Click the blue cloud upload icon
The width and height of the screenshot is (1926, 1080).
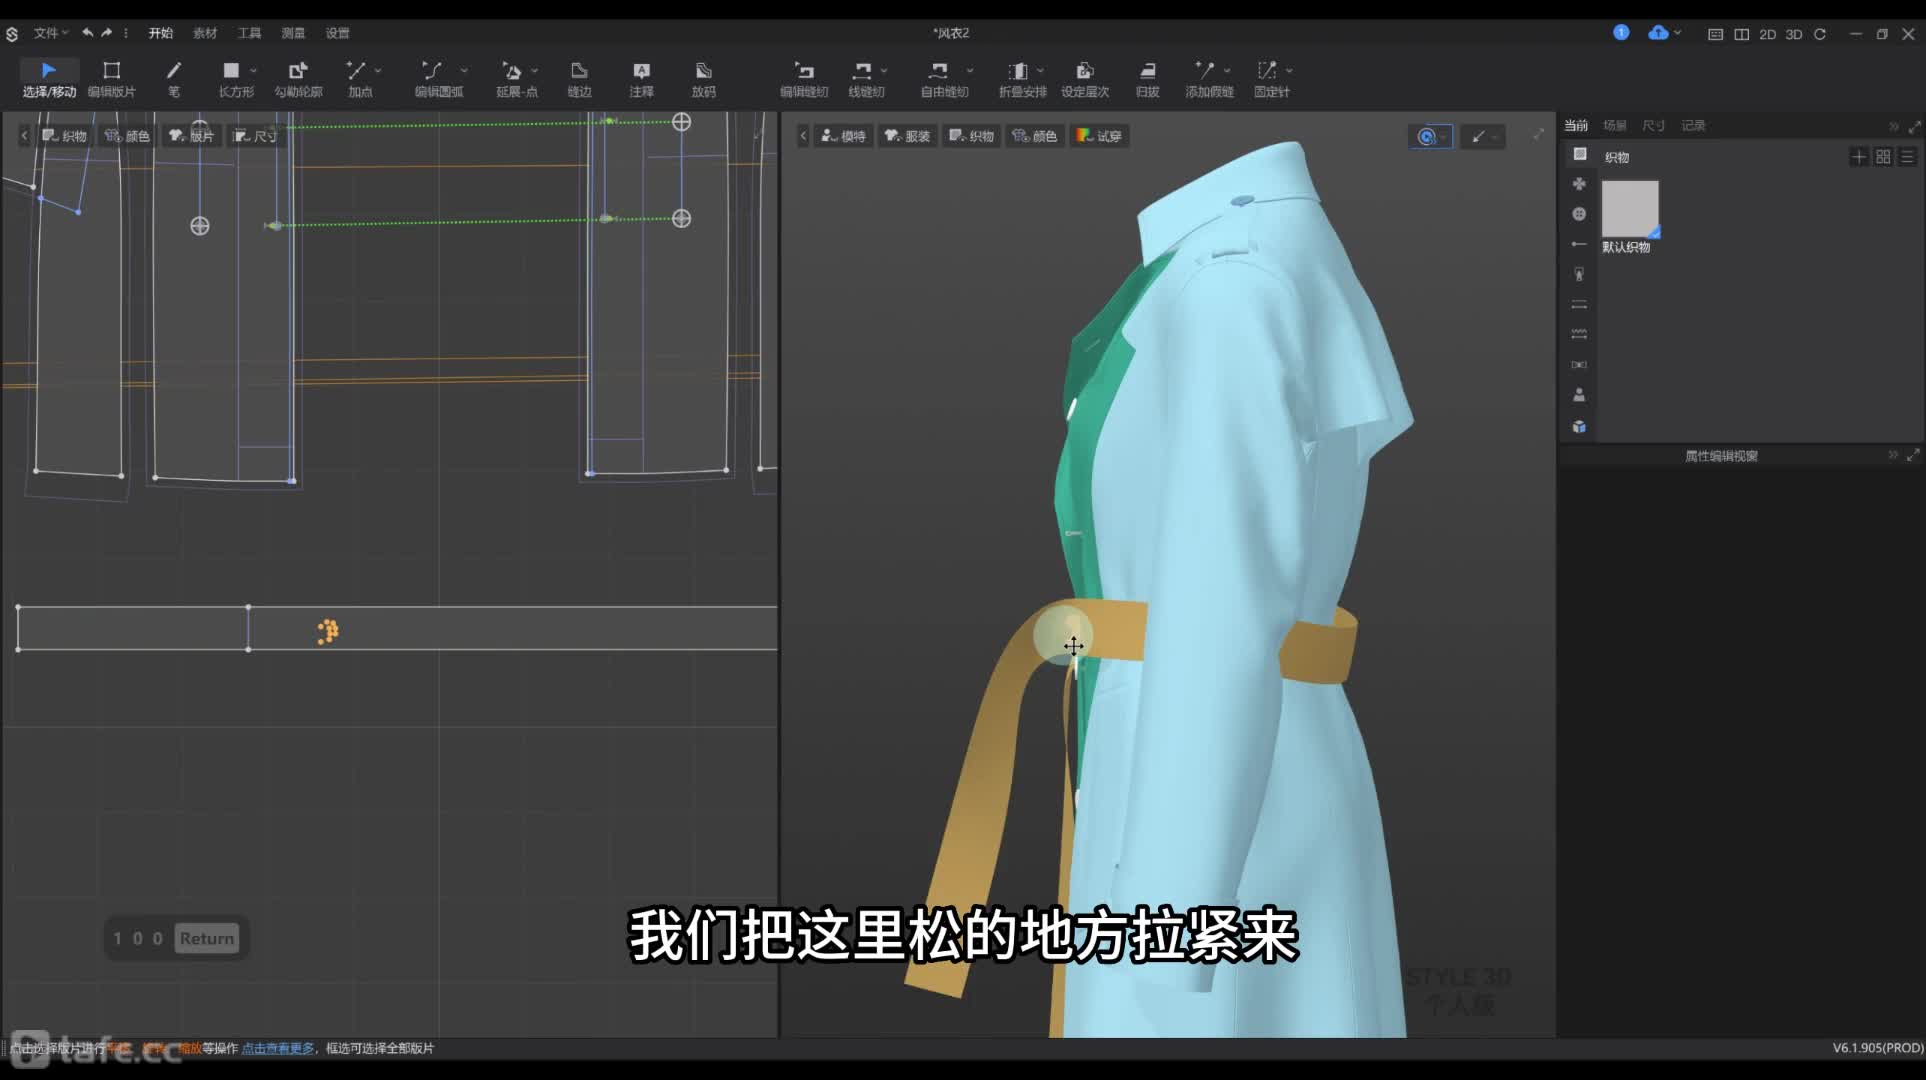tap(1658, 32)
